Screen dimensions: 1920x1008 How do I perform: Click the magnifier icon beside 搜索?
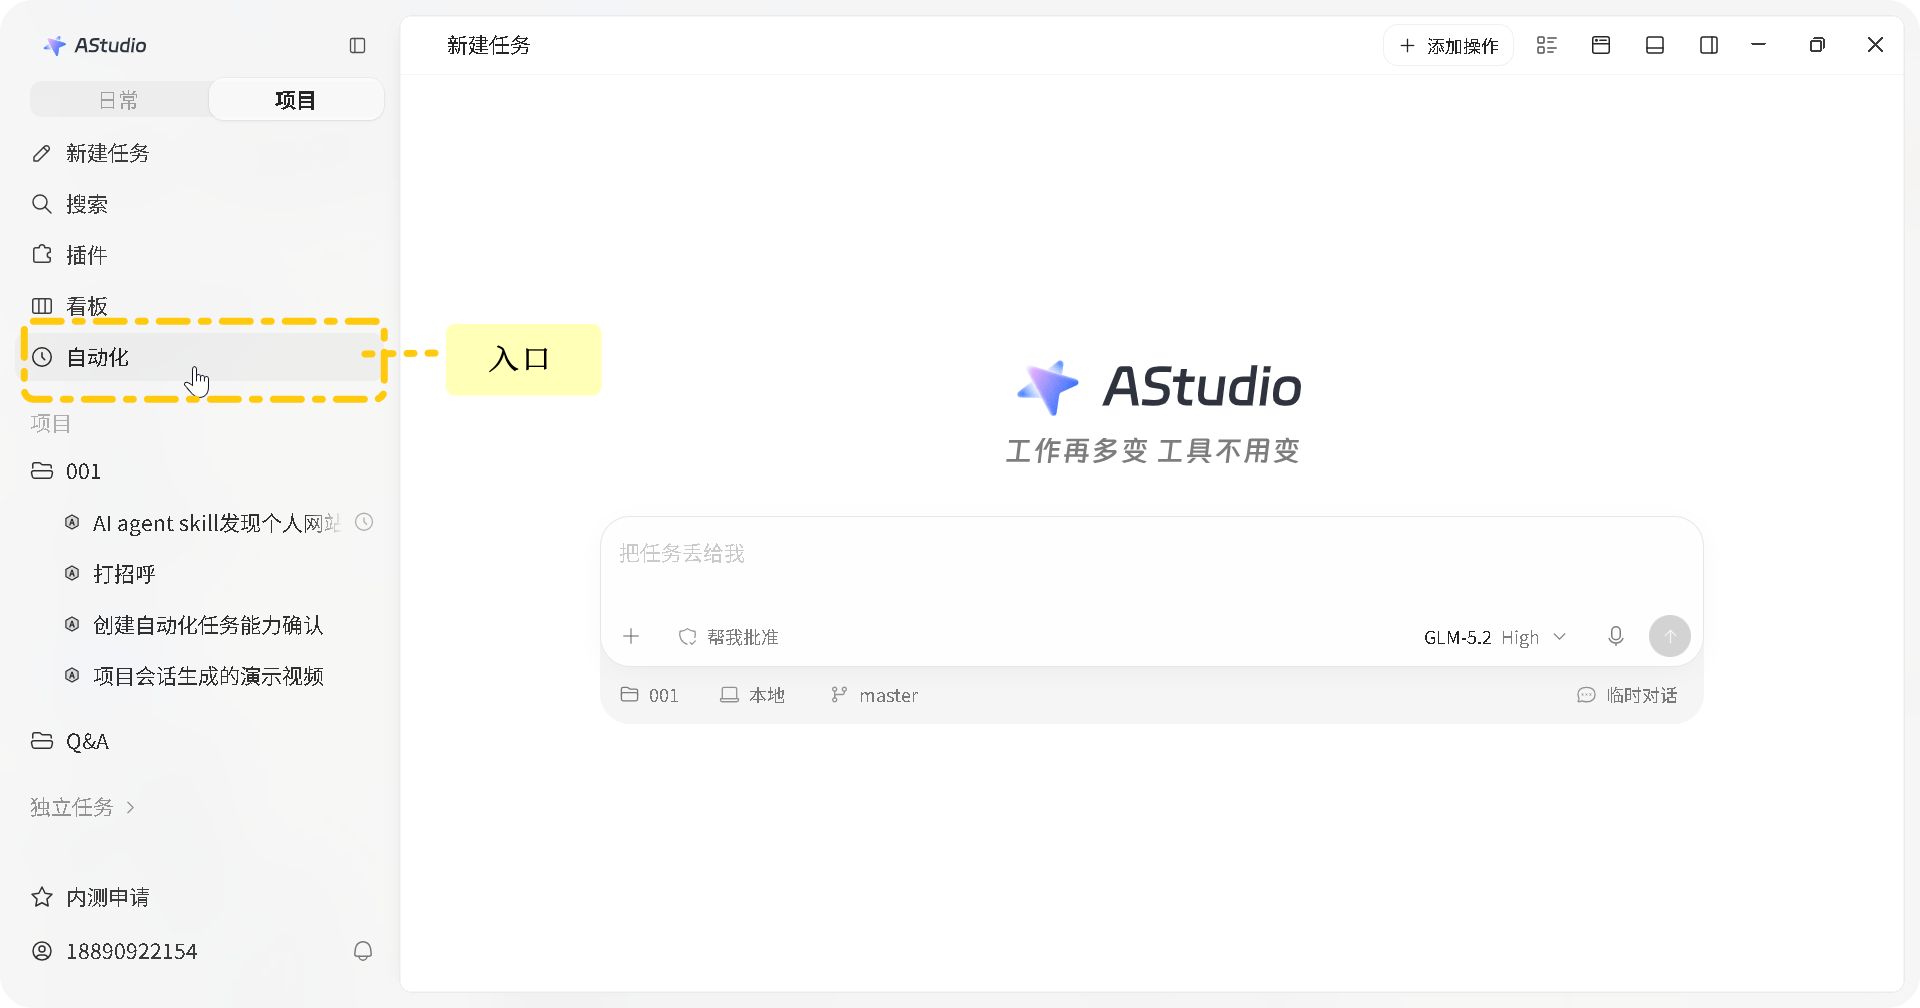42,204
